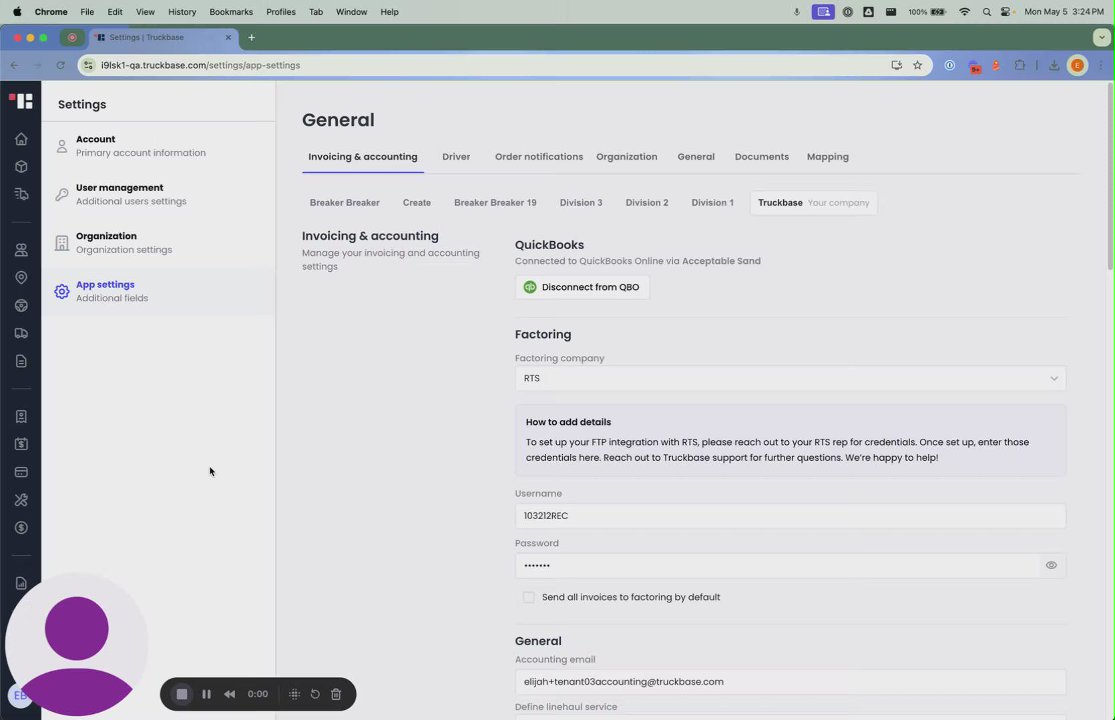Click the map pin locations icon

21,277
